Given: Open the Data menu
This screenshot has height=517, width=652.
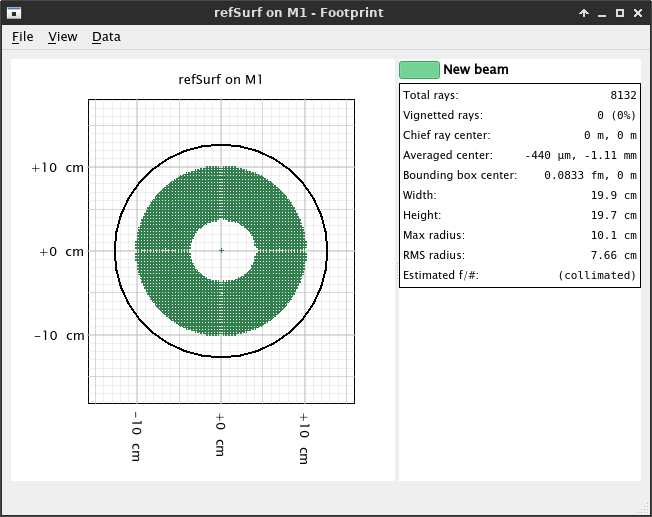Looking at the screenshot, I should click(106, 37).
